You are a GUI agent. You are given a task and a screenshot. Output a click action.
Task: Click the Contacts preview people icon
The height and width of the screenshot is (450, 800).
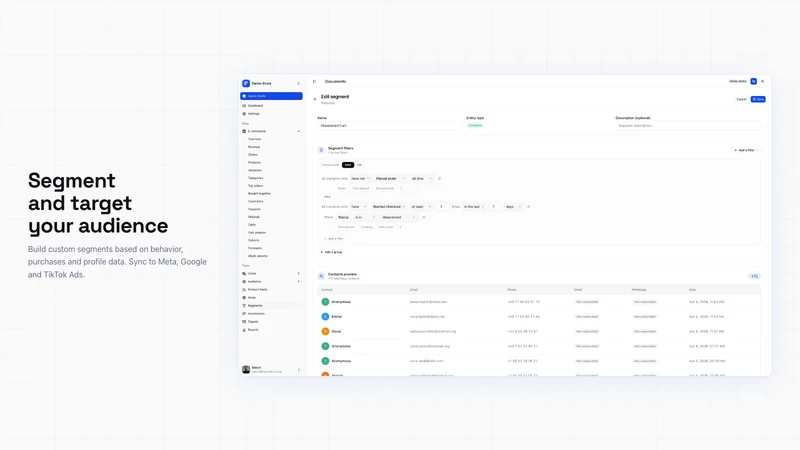(321, 276)
